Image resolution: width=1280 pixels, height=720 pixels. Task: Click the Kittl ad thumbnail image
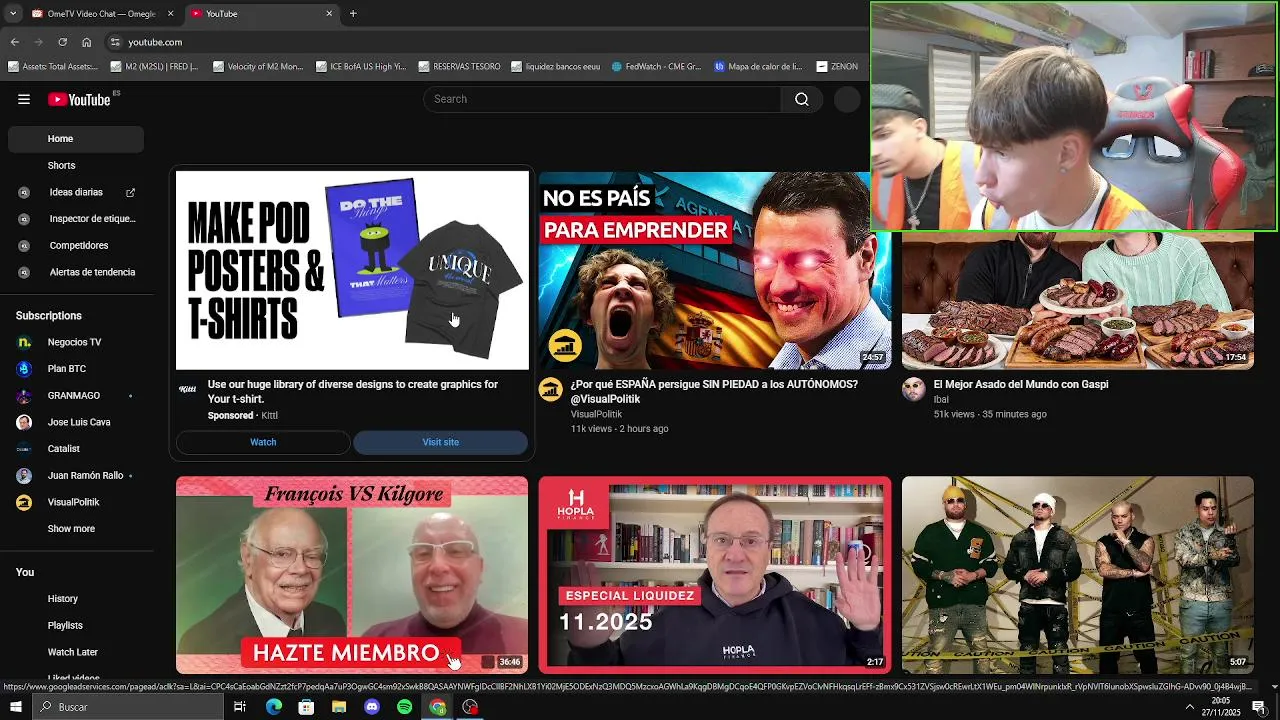[352, 270]
